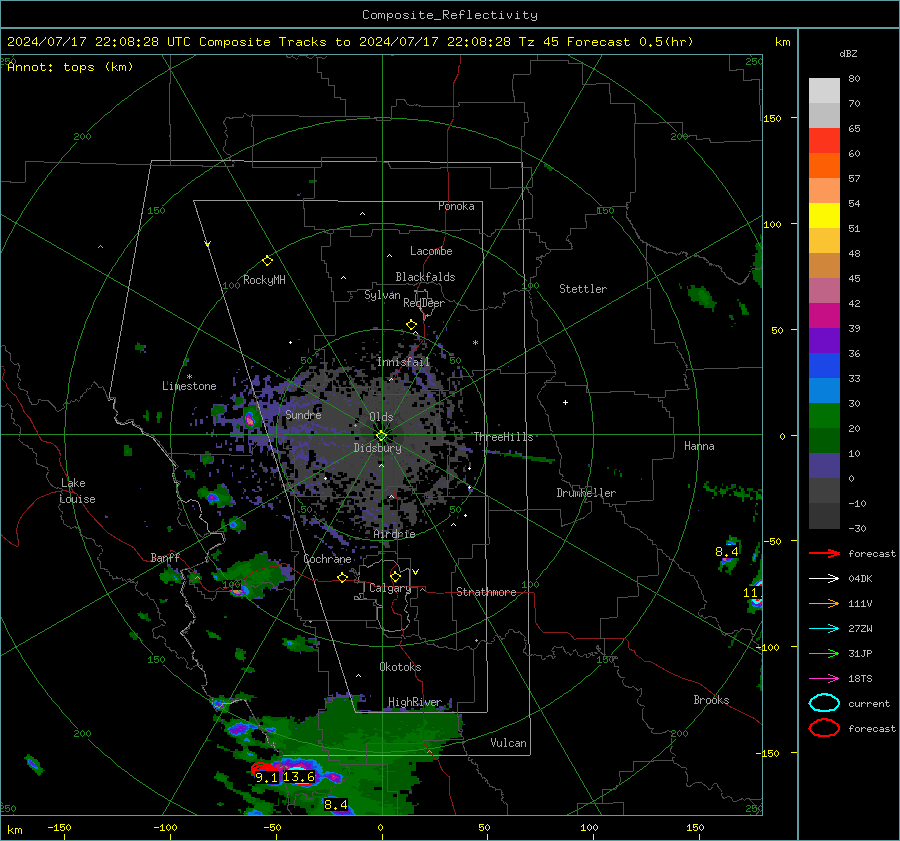Click the Olds city label

click(381, 417)
